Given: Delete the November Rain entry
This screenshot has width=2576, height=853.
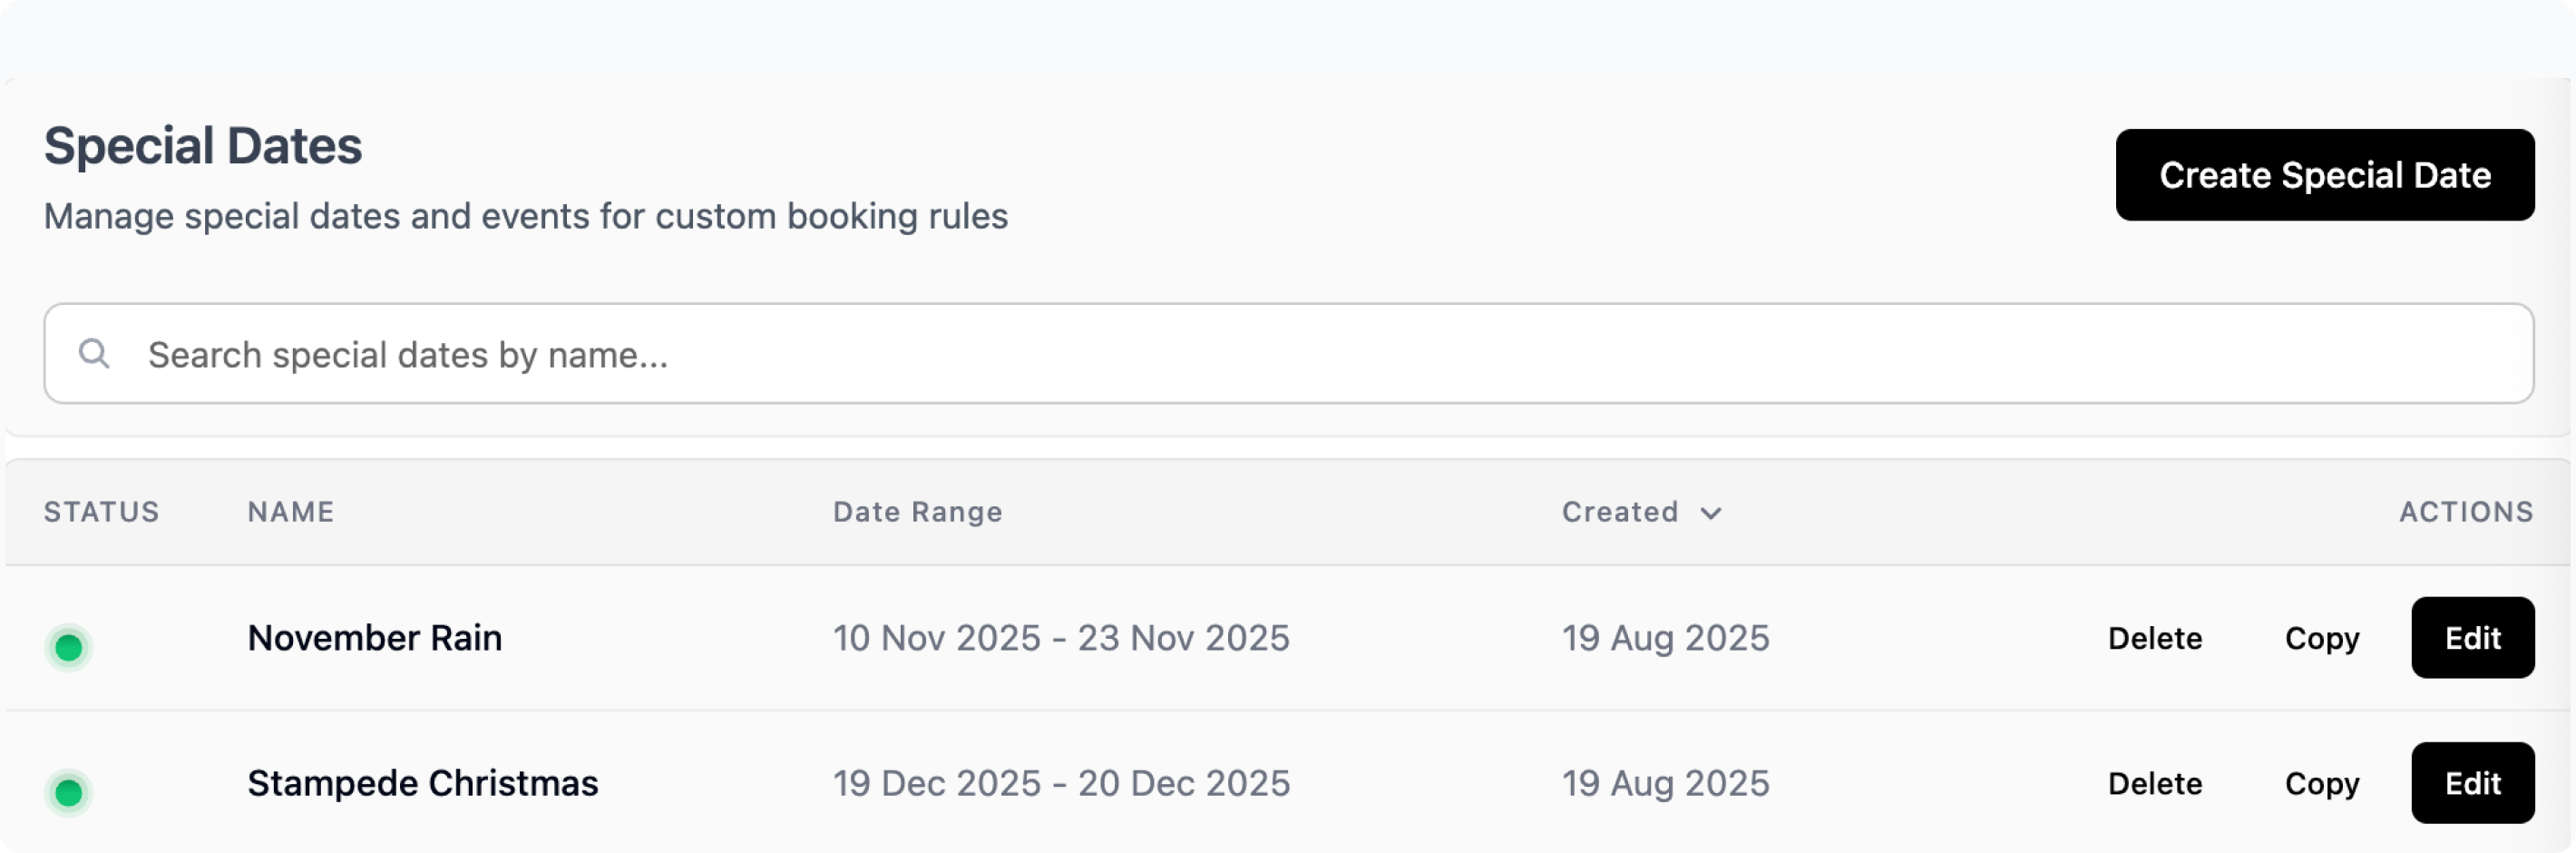Looking at the screenshot, I should 2155,638.
